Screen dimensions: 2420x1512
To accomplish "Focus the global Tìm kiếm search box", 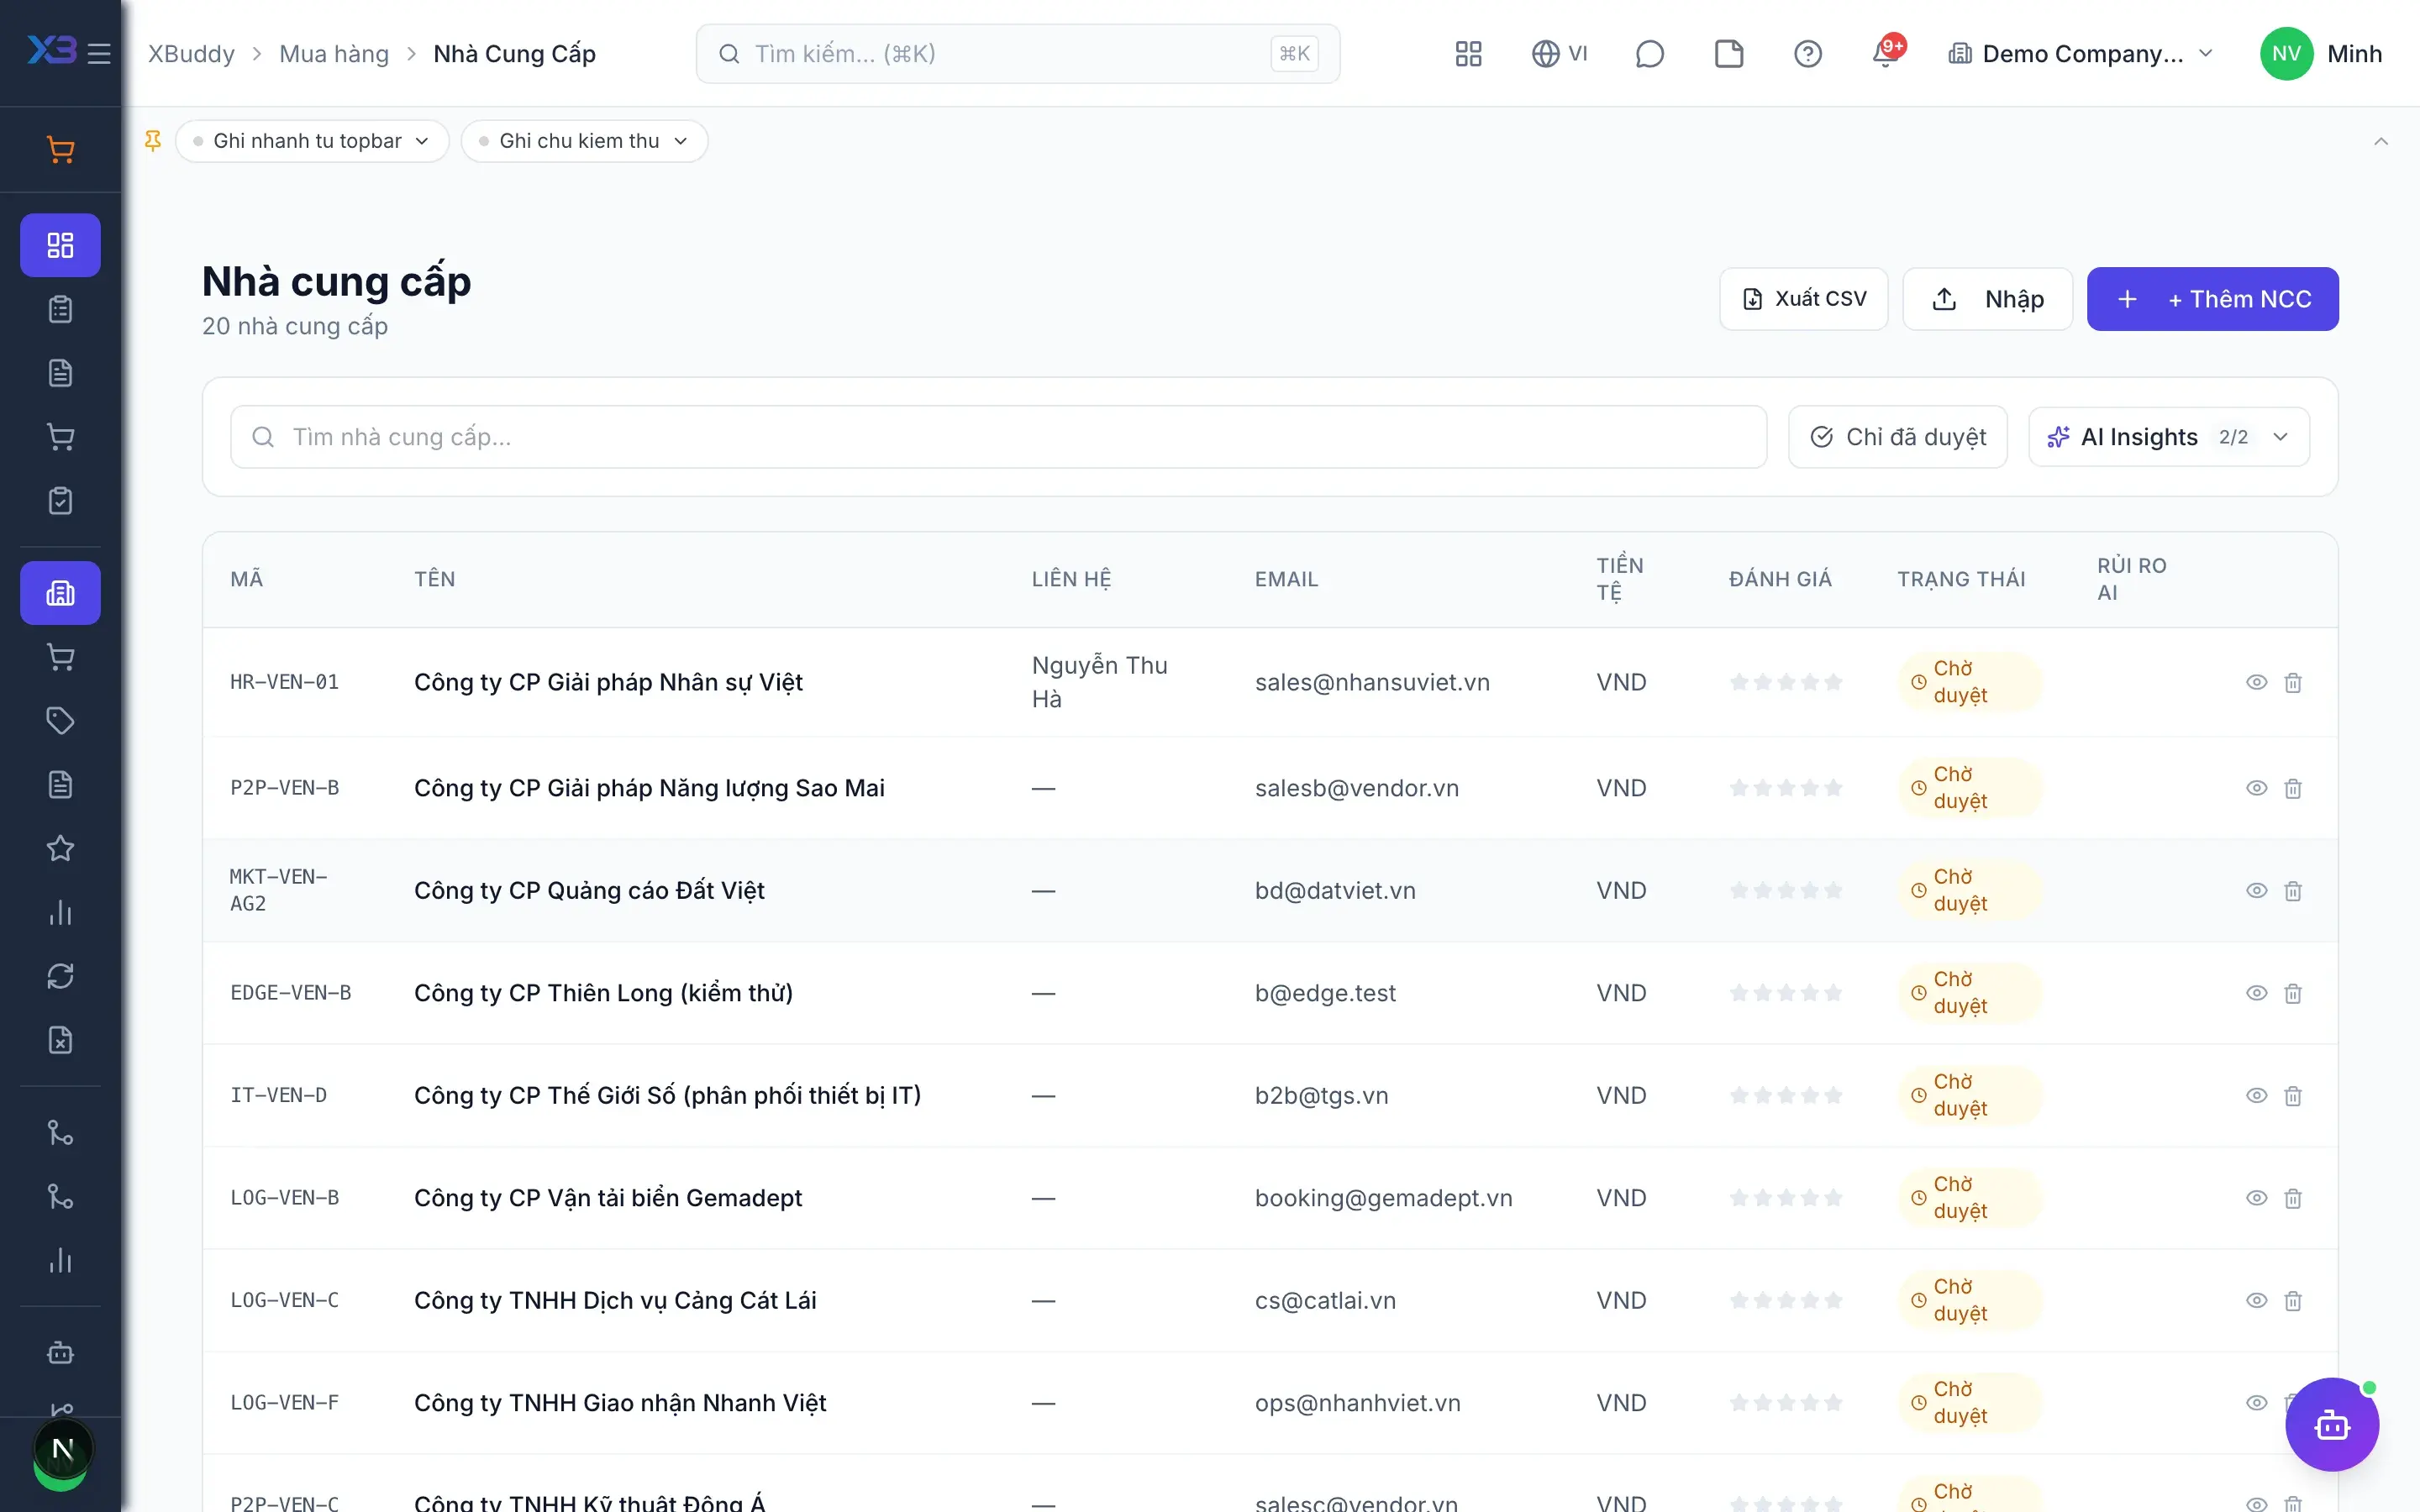I will (1017, 53).
